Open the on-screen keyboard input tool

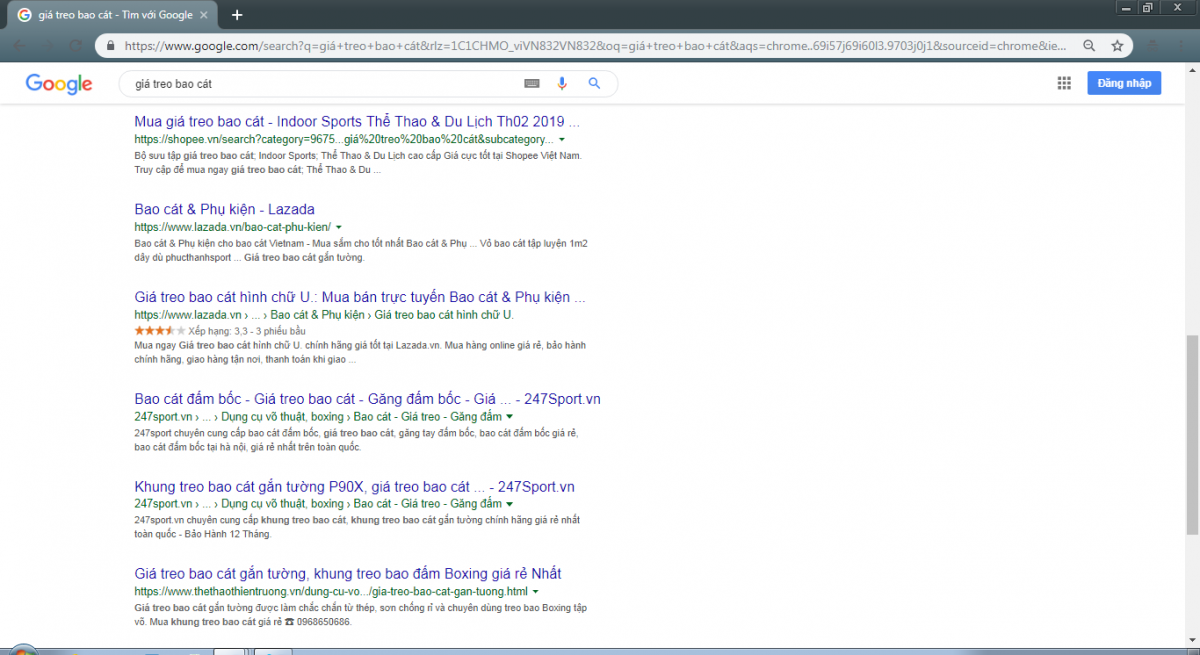tap(531, 84)
